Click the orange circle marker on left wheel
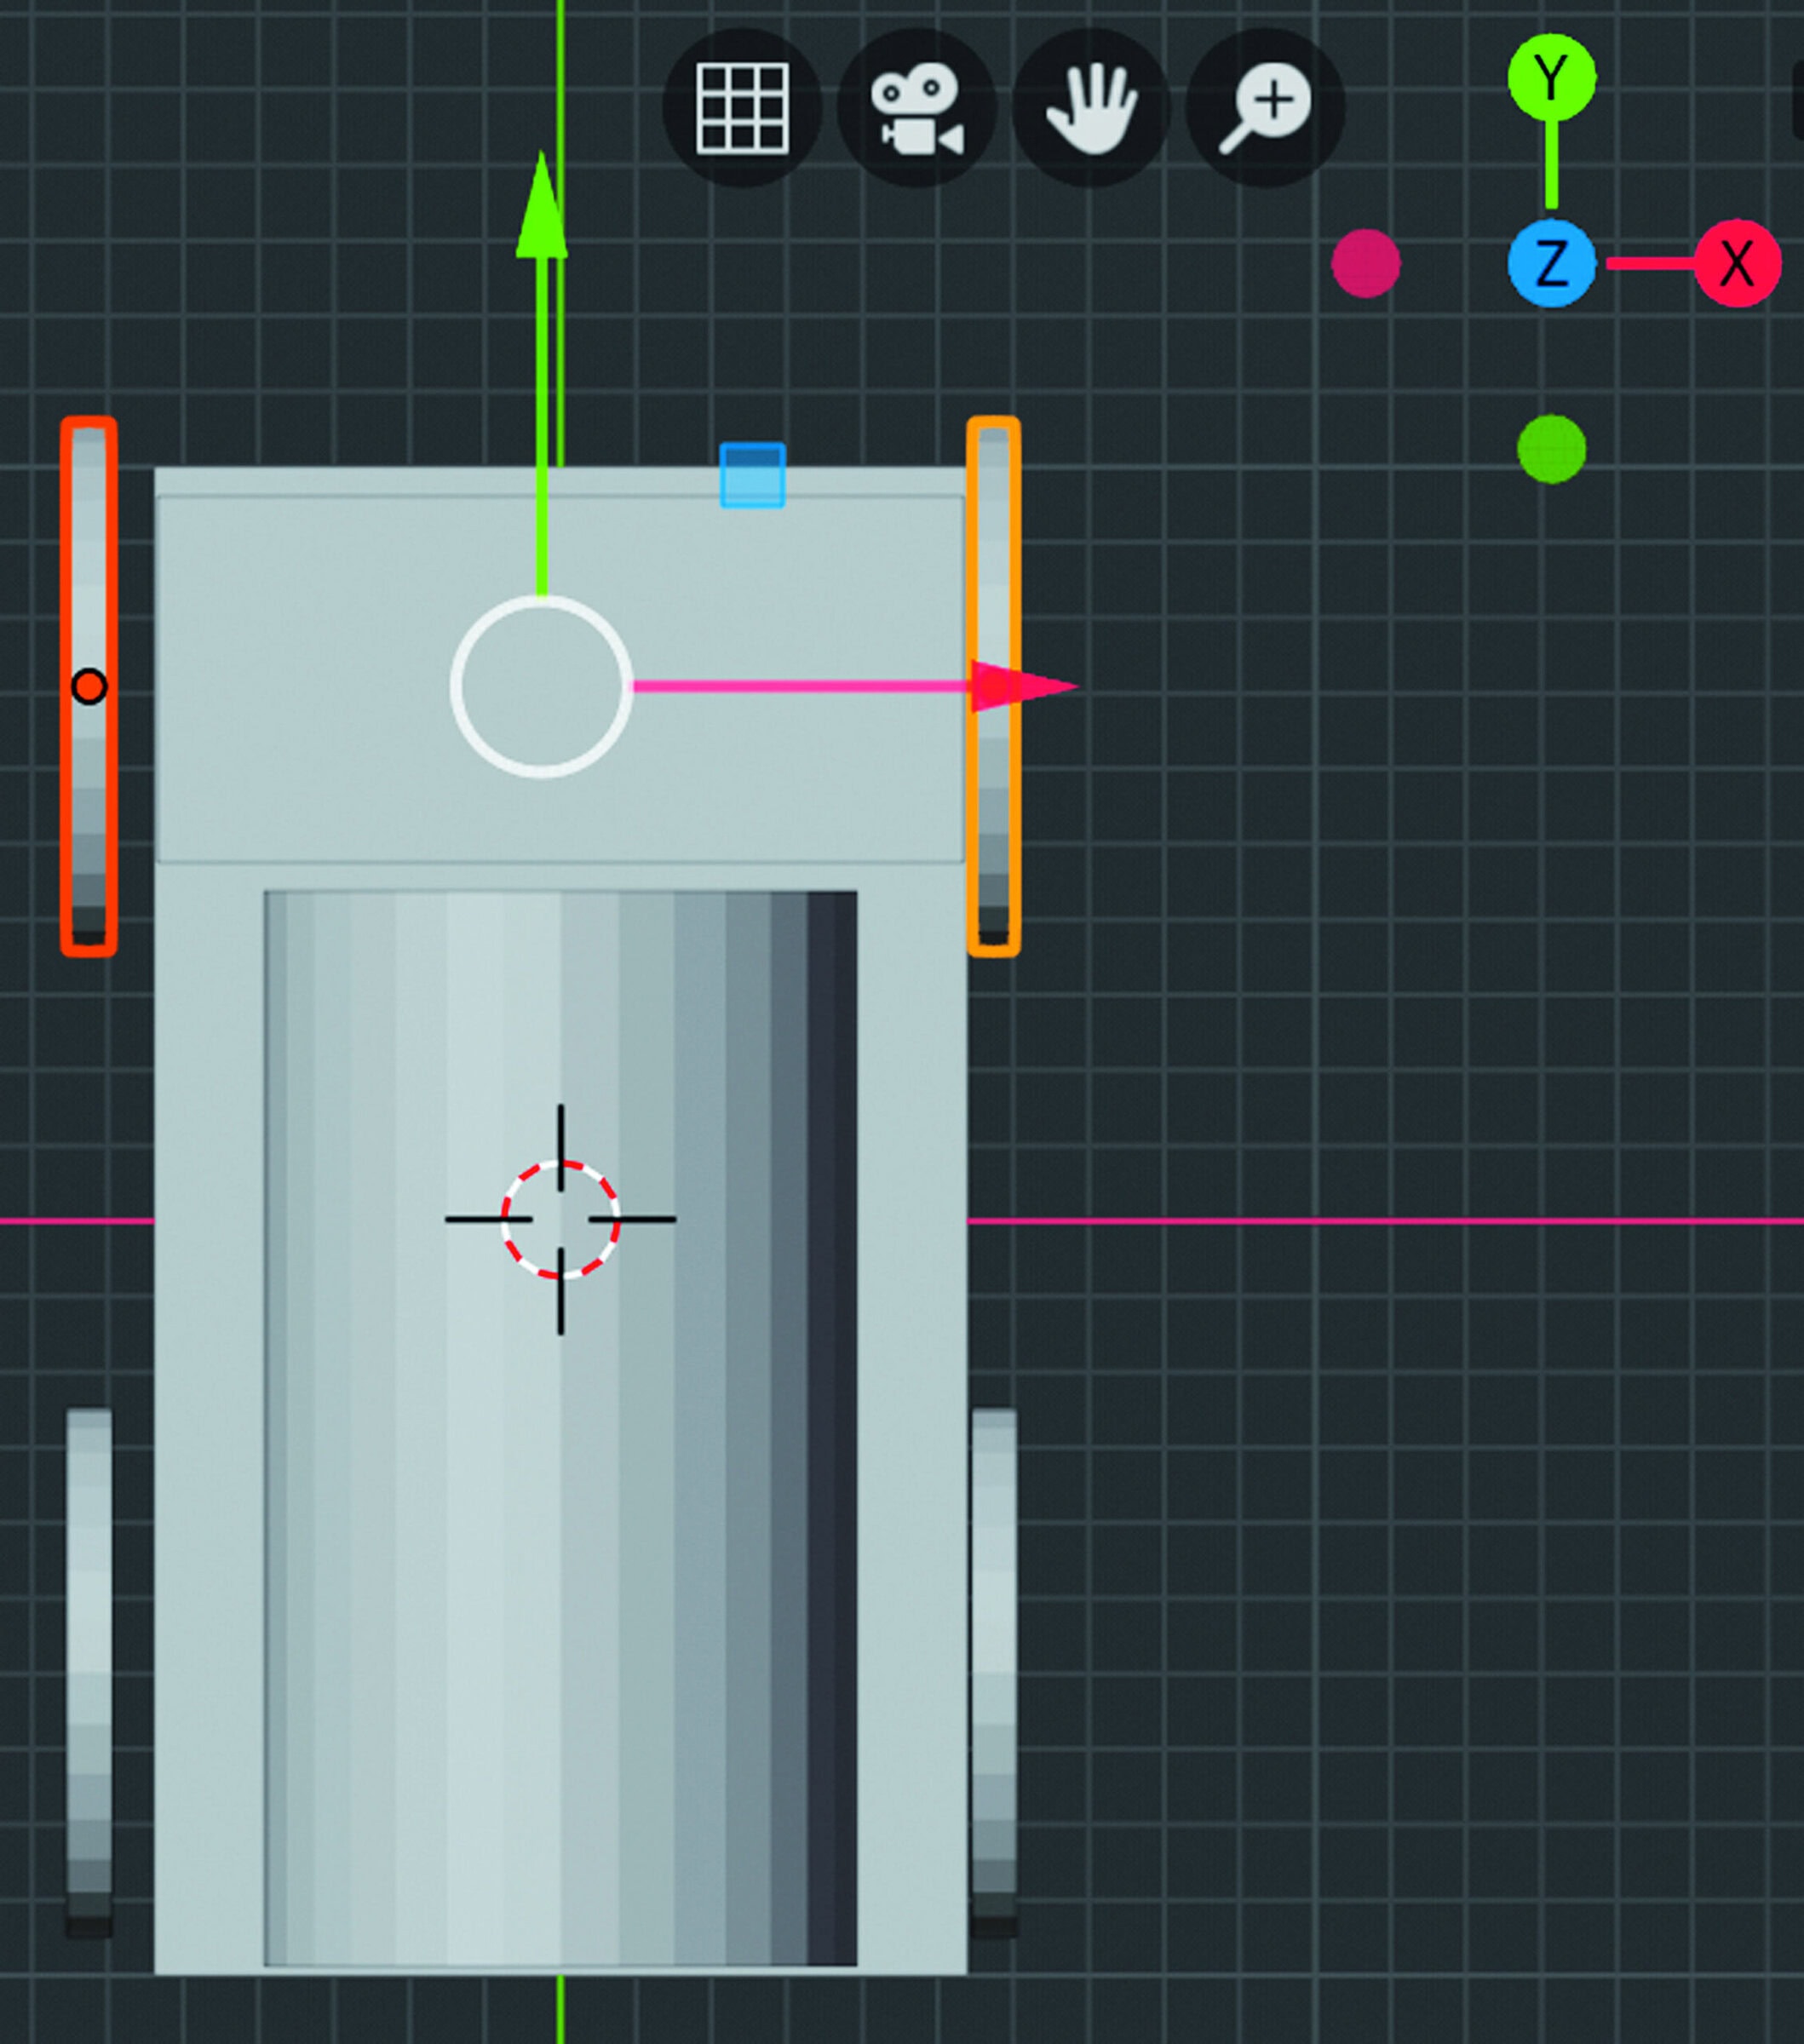The image size is (1804, 2044). (x=90, y=686)
